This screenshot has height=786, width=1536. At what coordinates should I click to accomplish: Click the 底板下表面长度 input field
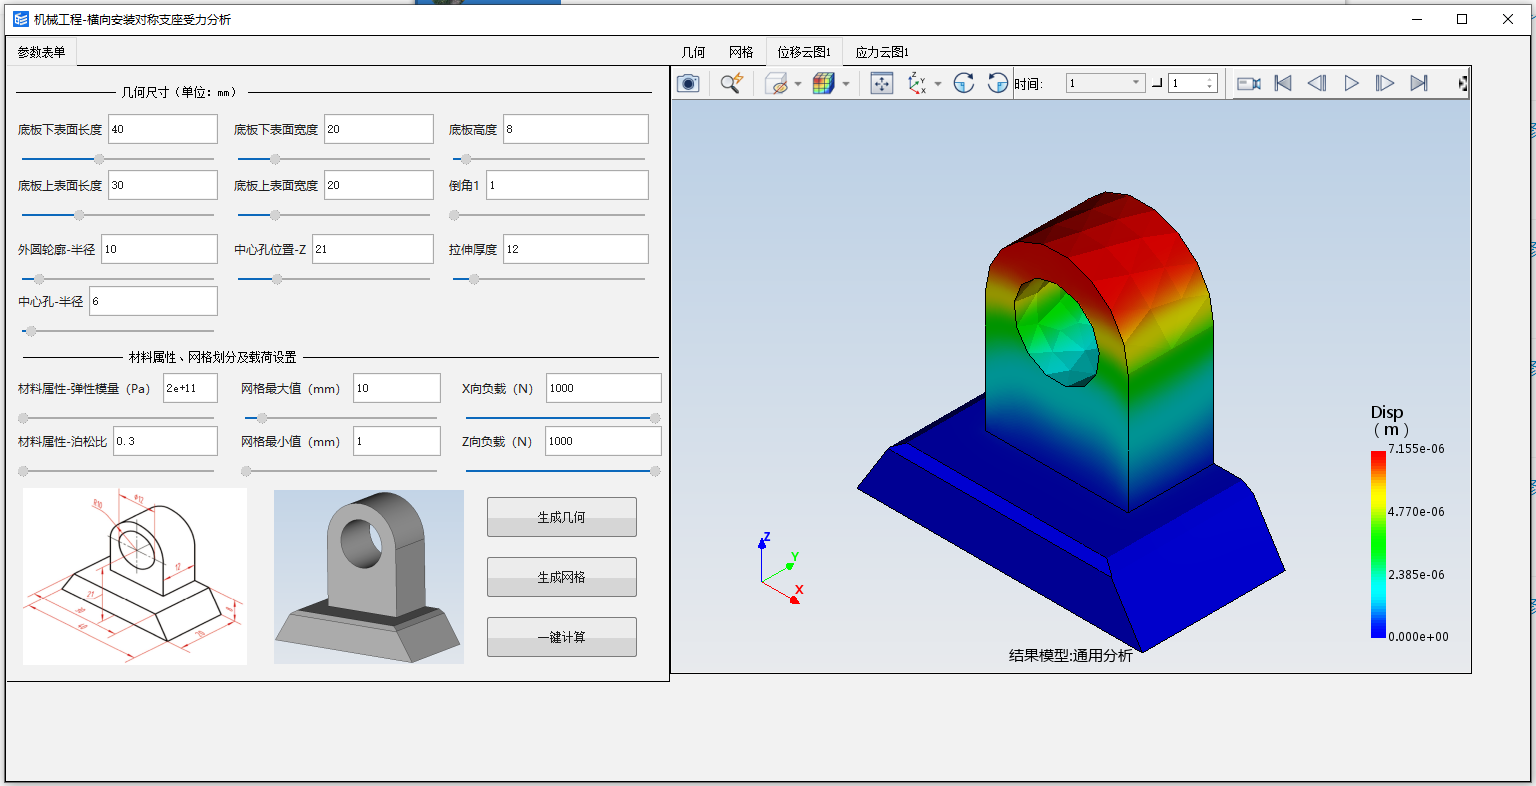[x=162, y=129]
